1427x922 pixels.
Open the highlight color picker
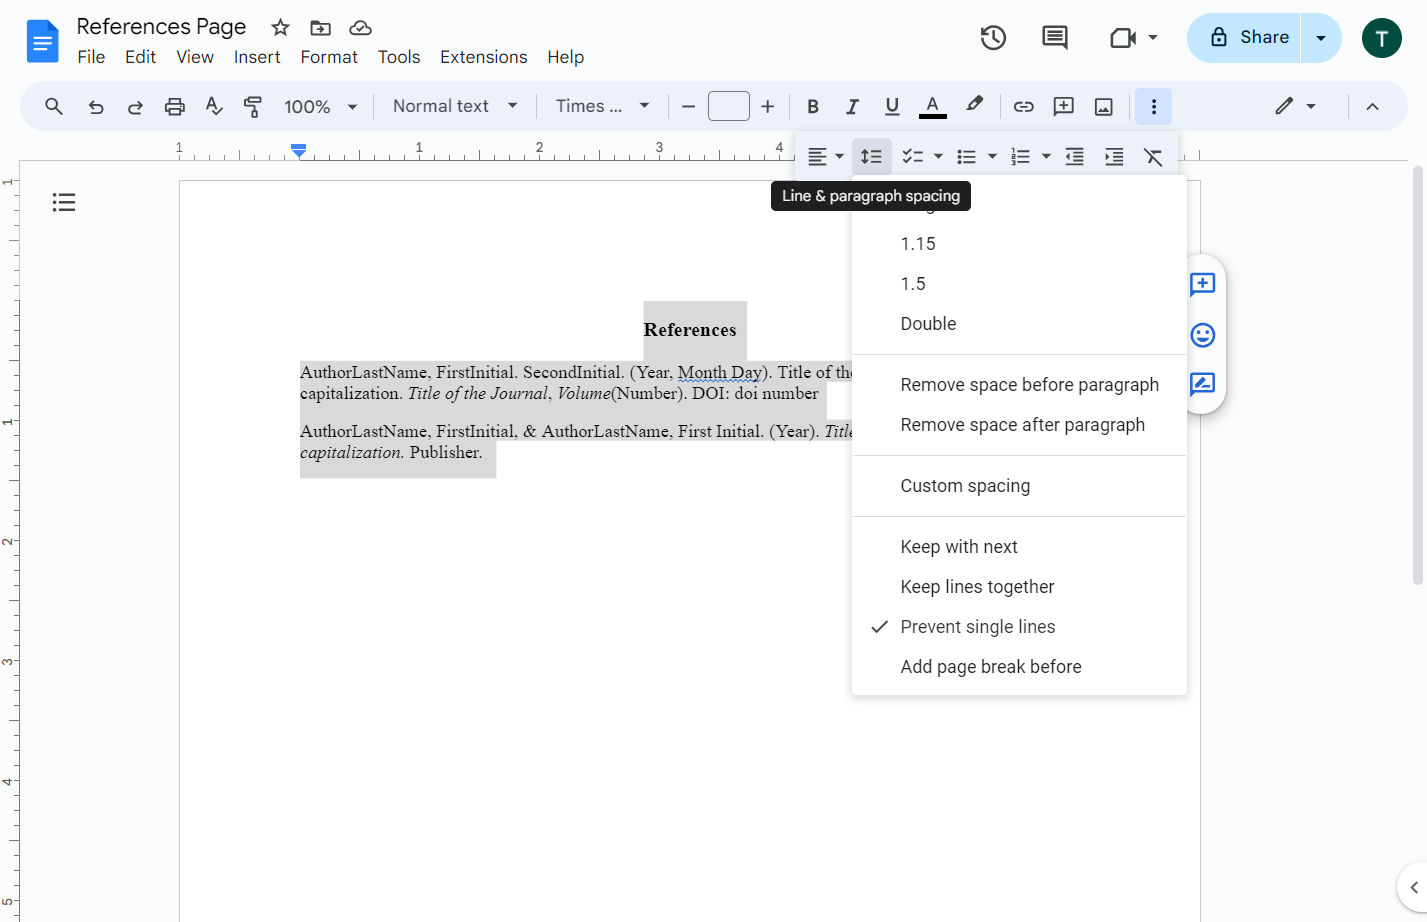[x=974, y=105]
